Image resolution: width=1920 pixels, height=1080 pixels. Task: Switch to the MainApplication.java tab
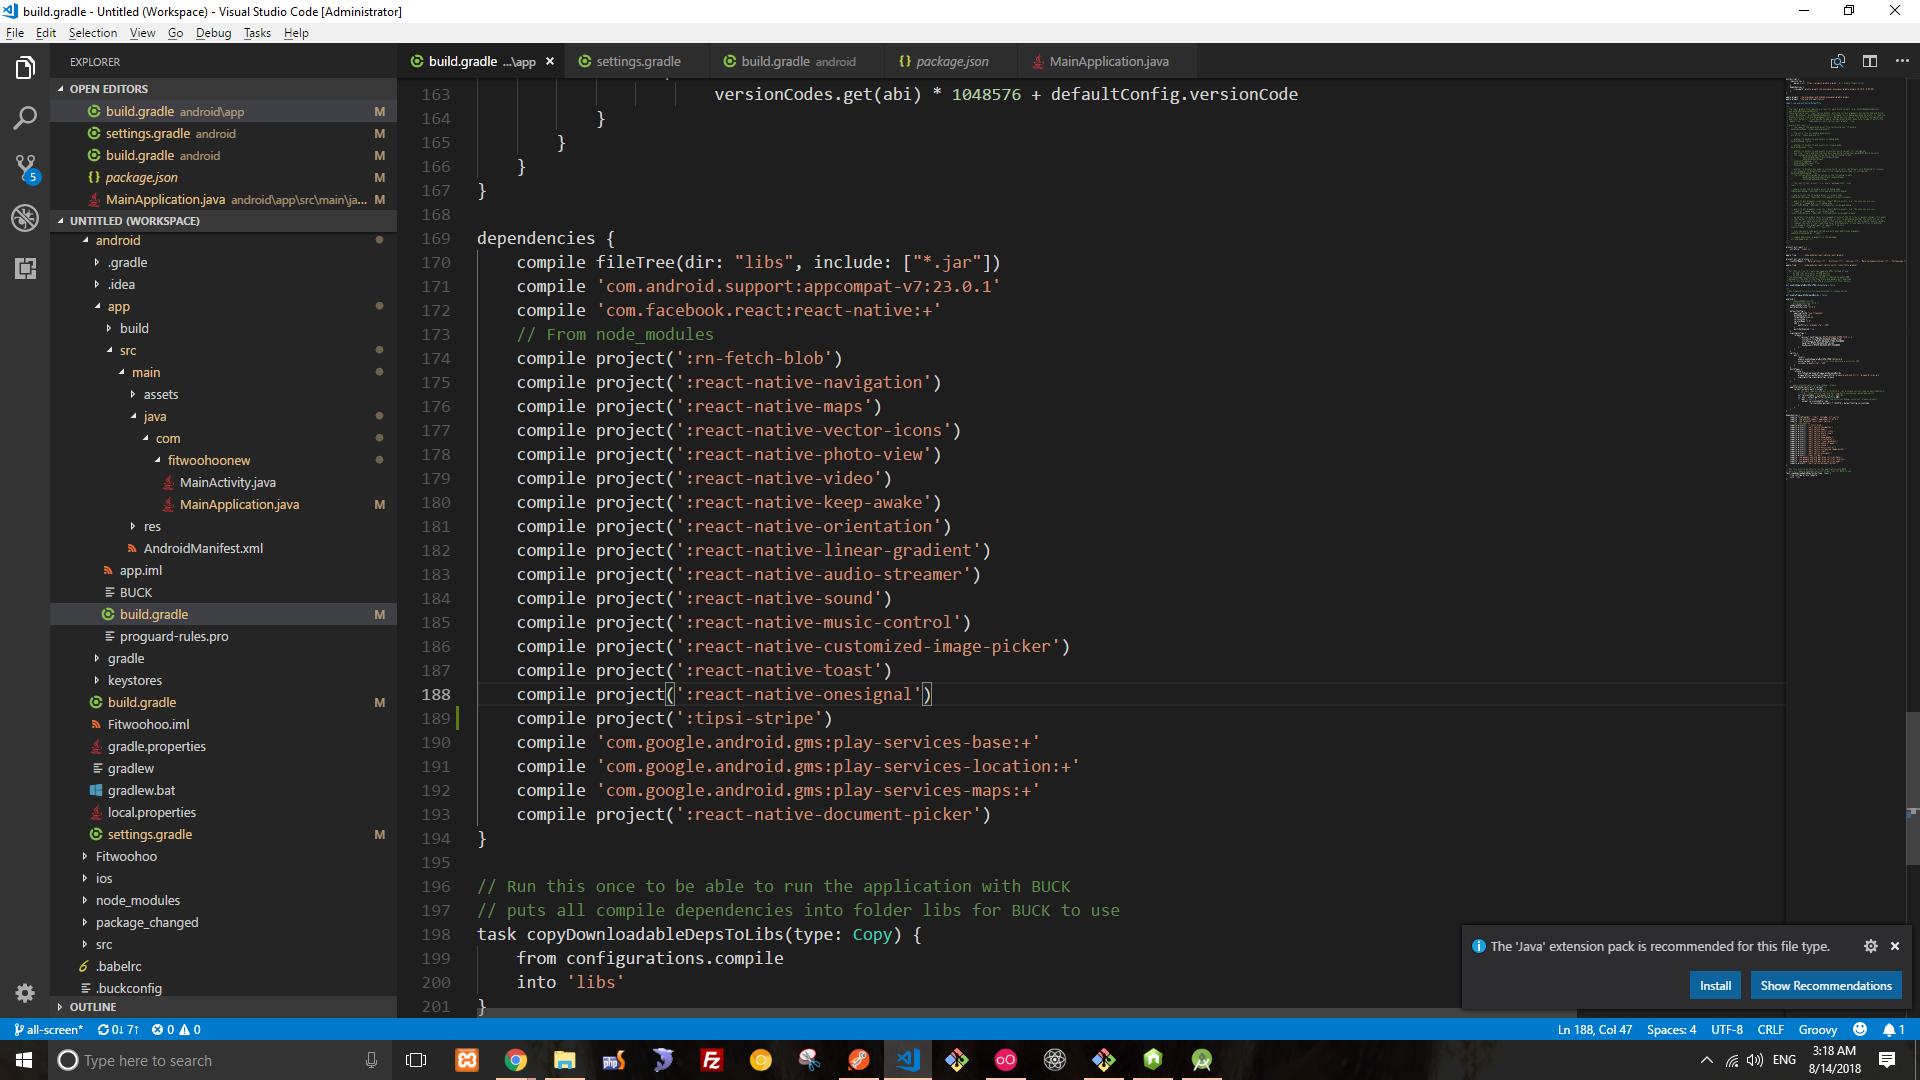(1108, 61)
